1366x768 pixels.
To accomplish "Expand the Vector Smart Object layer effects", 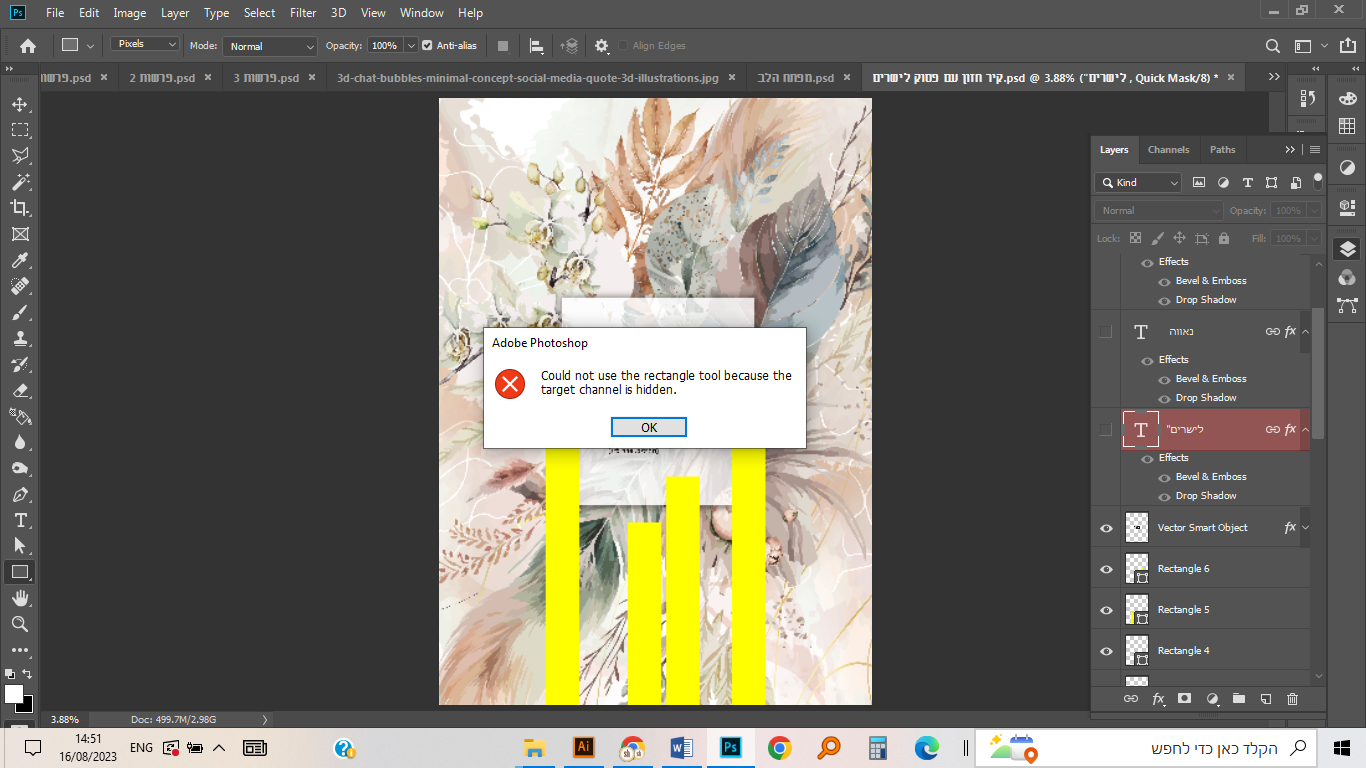I will pyautogui.click(x=1306, y=528).
